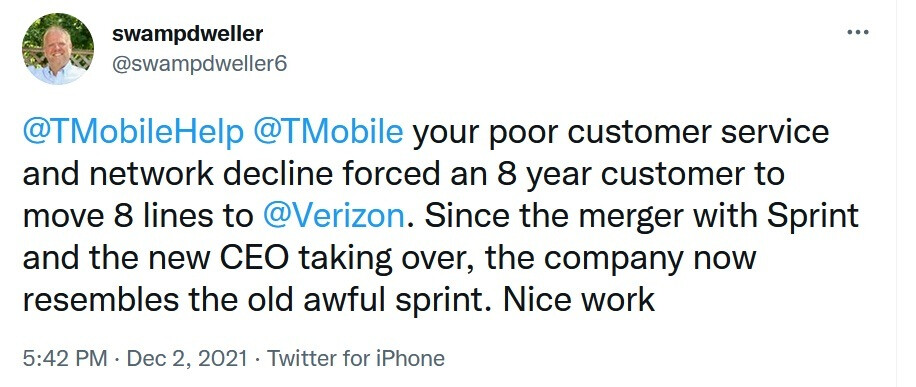Open the @swampdweller6 handle link
The height and width of the screenshot is (387, 916).
point(199,64)
